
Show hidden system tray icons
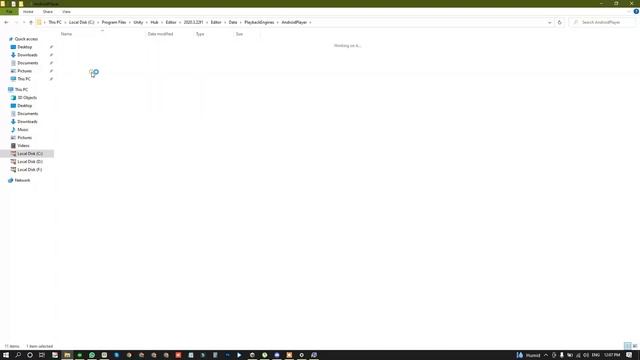[546, 355]
